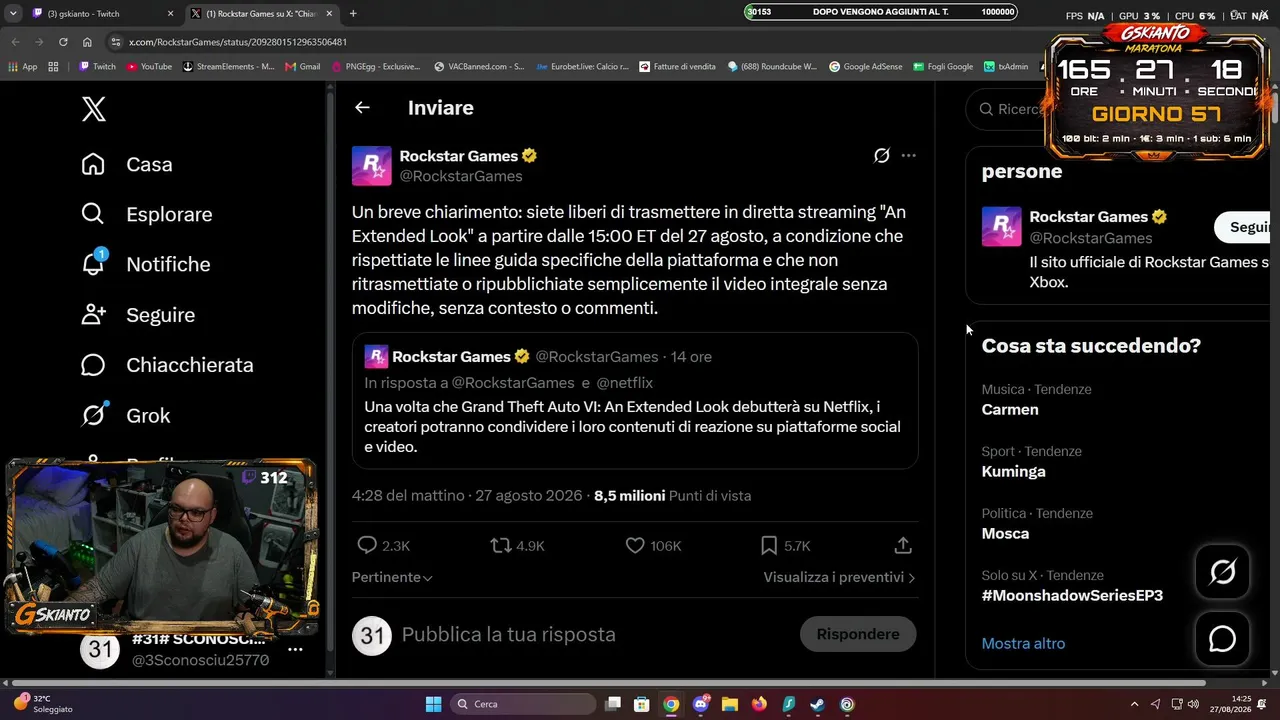1280x720 pixels.
Task: Open the Windows Start menu
Action: 433,704
